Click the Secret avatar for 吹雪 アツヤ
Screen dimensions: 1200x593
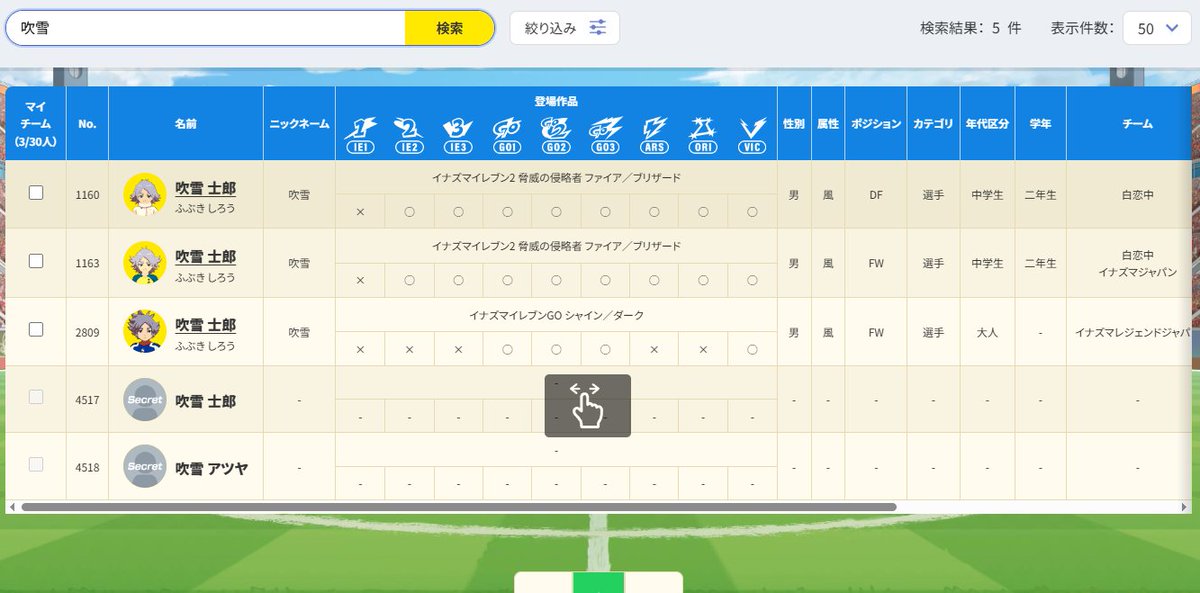pos(145,466)
